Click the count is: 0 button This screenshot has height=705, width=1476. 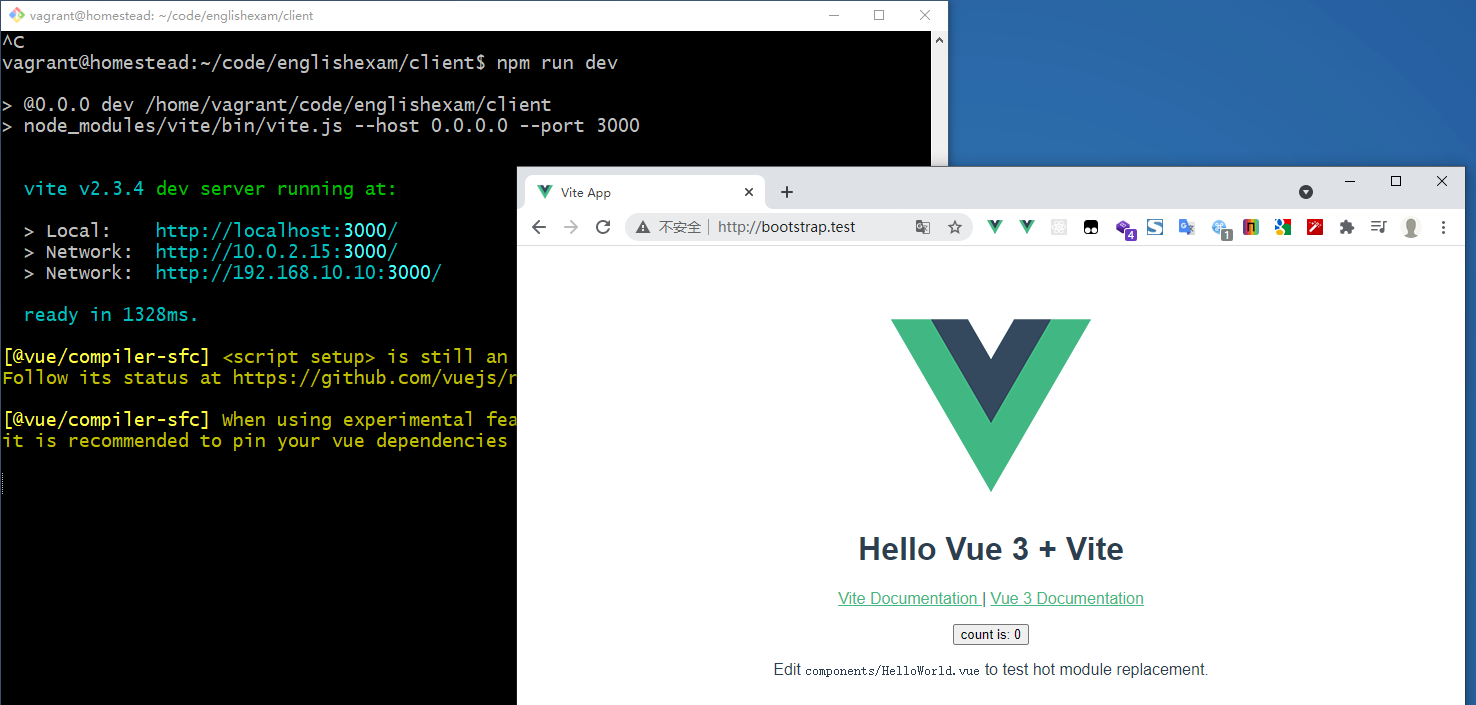click(x=991, y=634)
